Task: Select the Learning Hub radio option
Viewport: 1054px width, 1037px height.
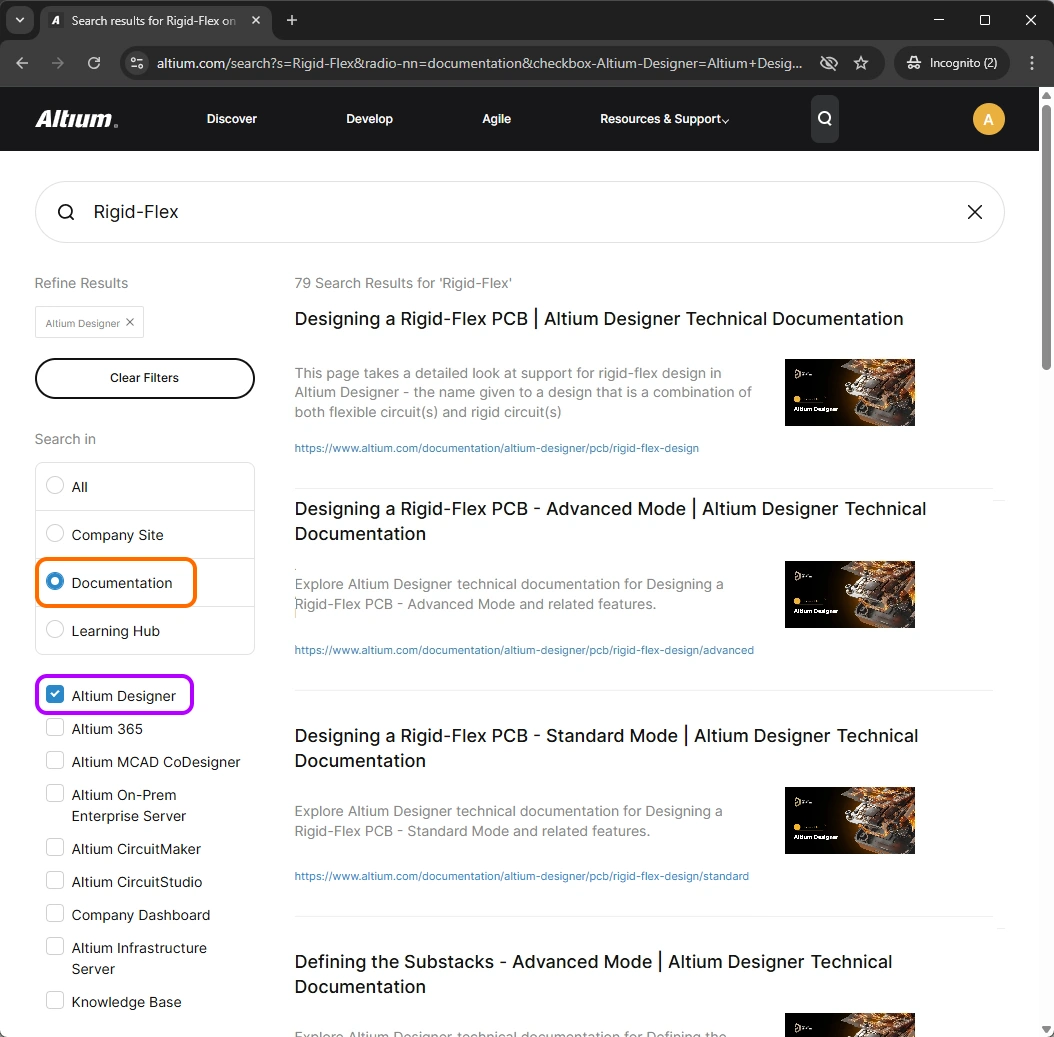Action: coord(55,630)
